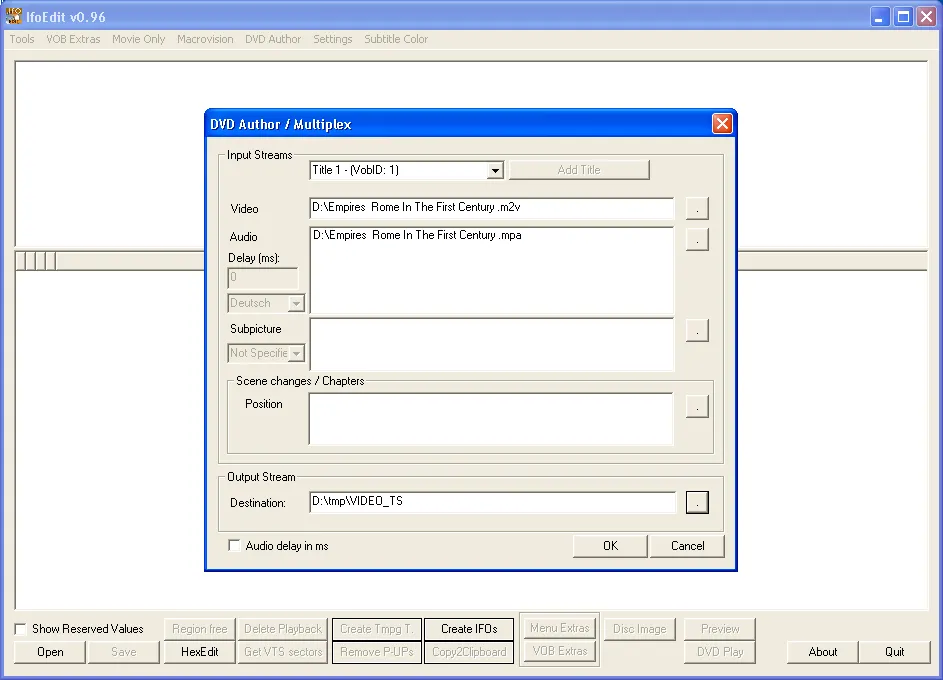Click into the Video path field

click(491, 207)
